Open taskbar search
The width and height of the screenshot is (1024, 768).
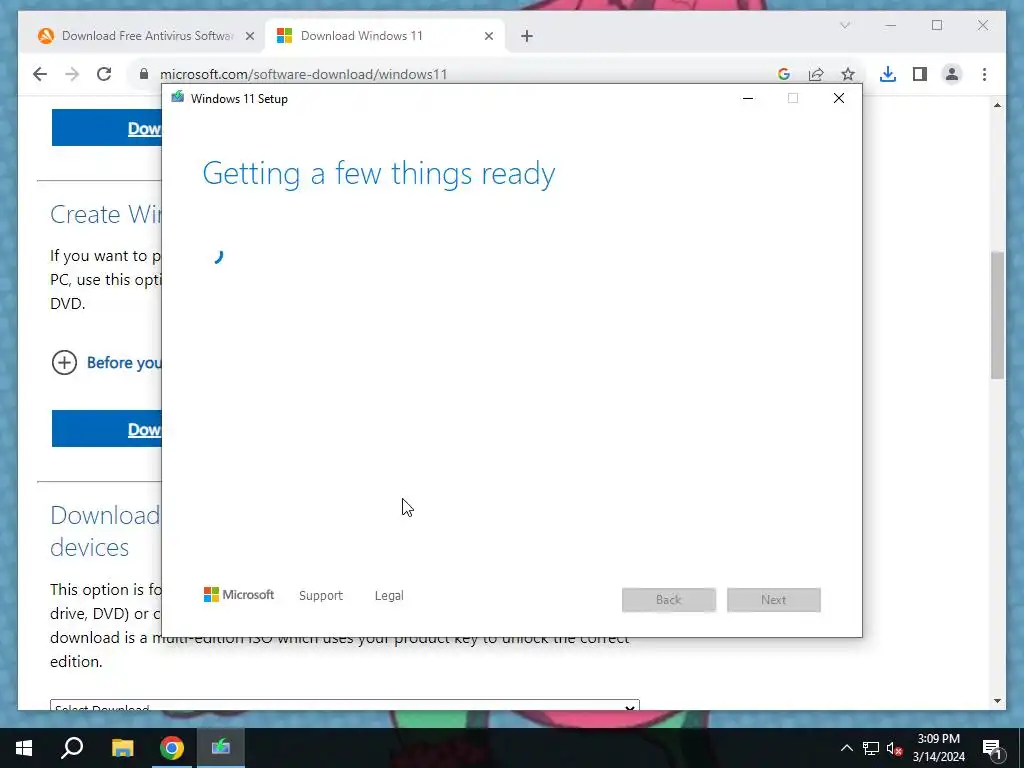72,748
